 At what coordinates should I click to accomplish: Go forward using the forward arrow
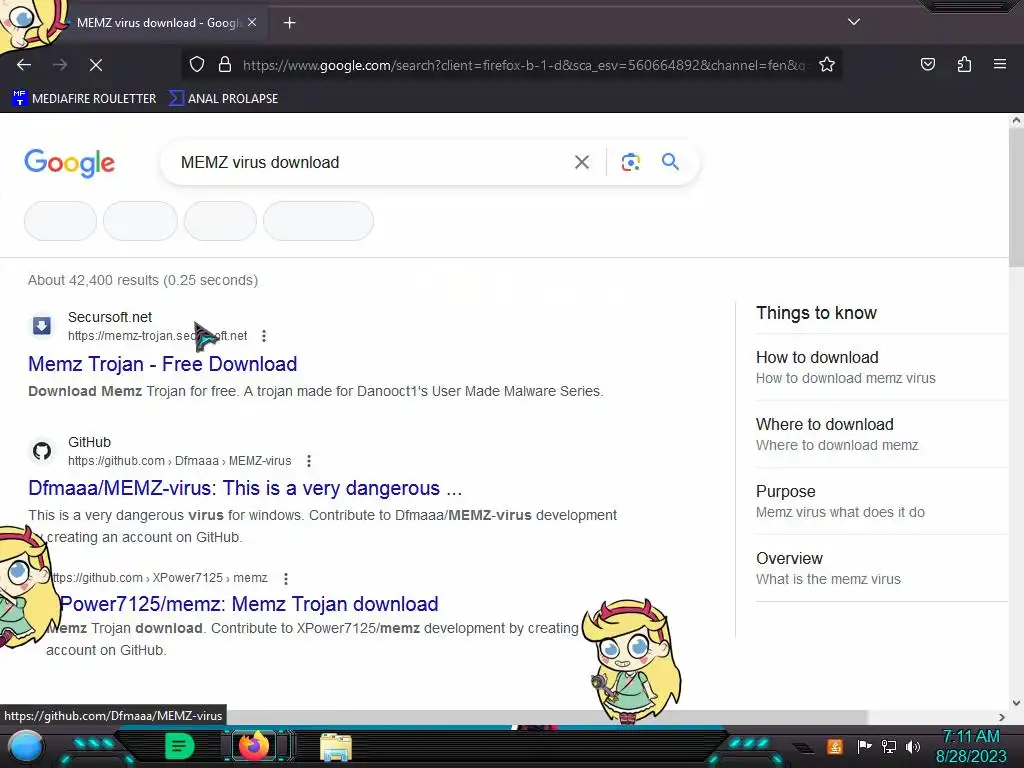coord(60,65)
